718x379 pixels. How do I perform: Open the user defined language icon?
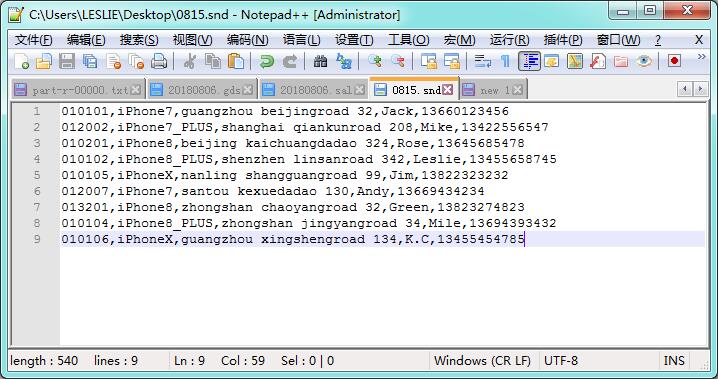[x=552, y=61]
